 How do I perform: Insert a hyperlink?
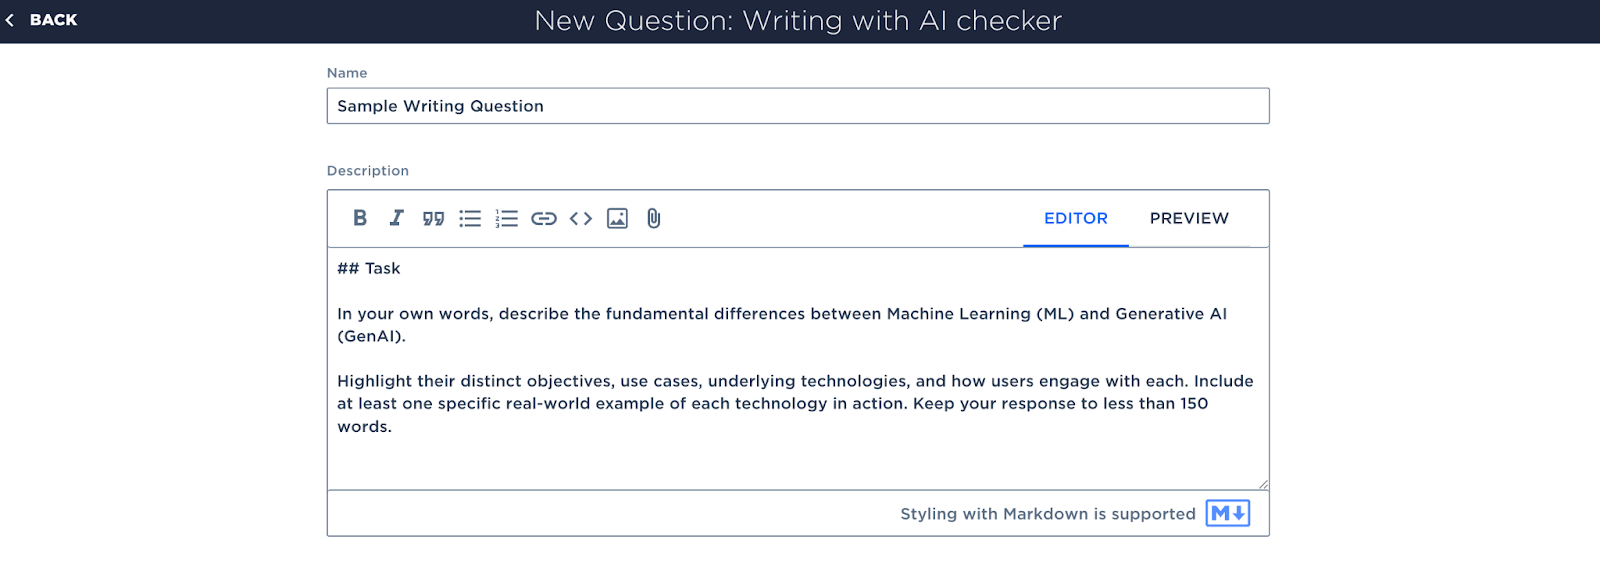pyautogui.click(x=544, y=218)
